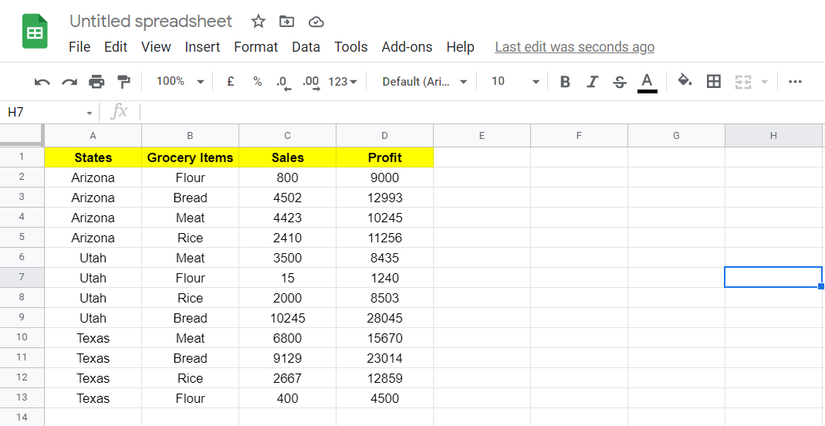The height and width of the screenshot is (426, 825).
Task: Select column A header
Action: 93,136
